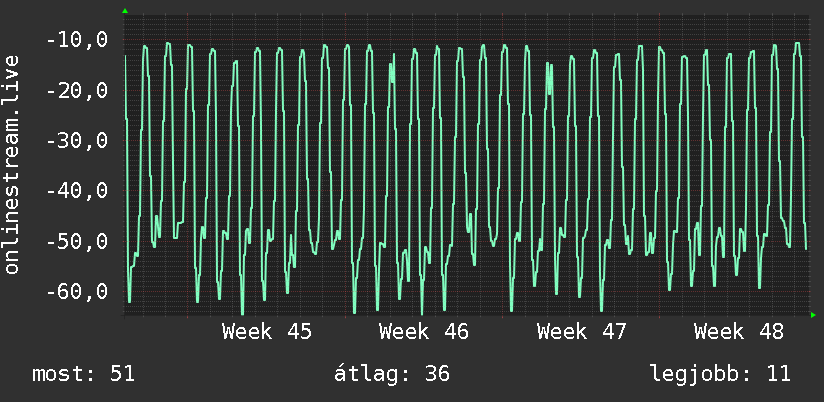This screenshot has width=824, height=402.
Task: Click the 'most: 51' statistic
Action: (x=84, y=374)
